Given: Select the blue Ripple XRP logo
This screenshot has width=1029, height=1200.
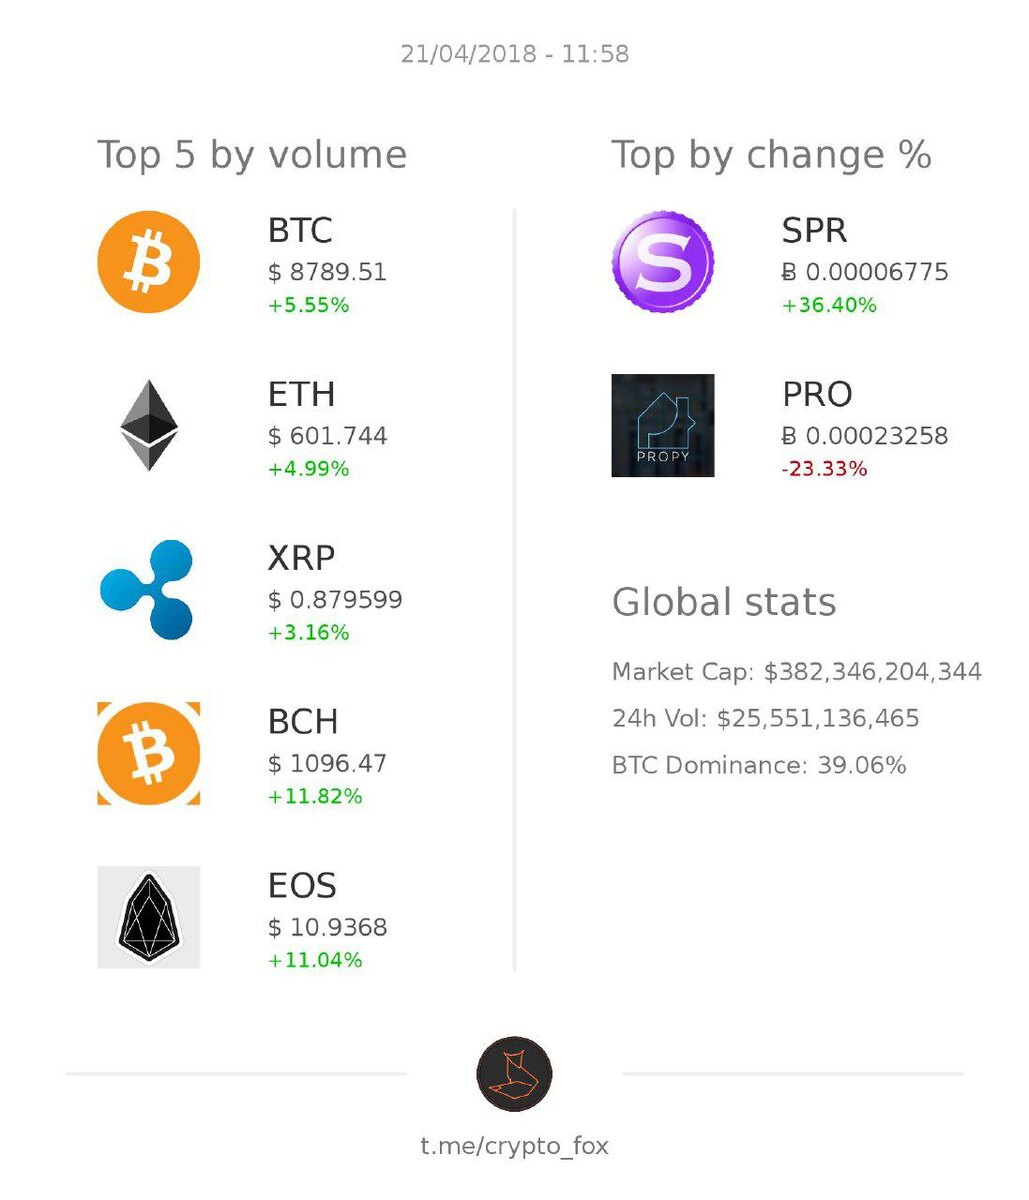Looking at the screenshot, I should pyautogui.click(x=147, y=589).
